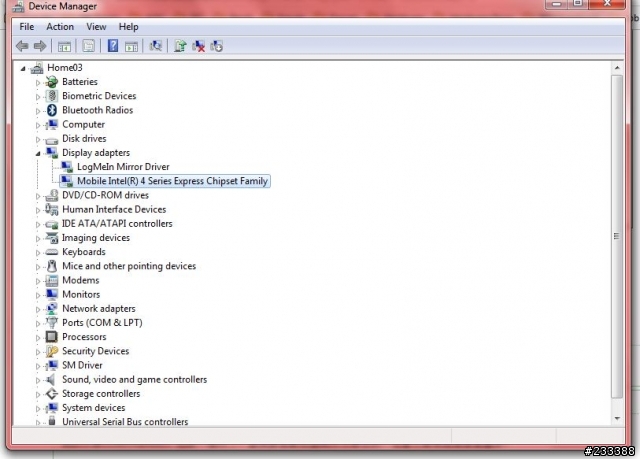Click the Batteries category icon
The width and height of the screenshot is (640, 459).
pyautogui.click(x=52, y=82)
